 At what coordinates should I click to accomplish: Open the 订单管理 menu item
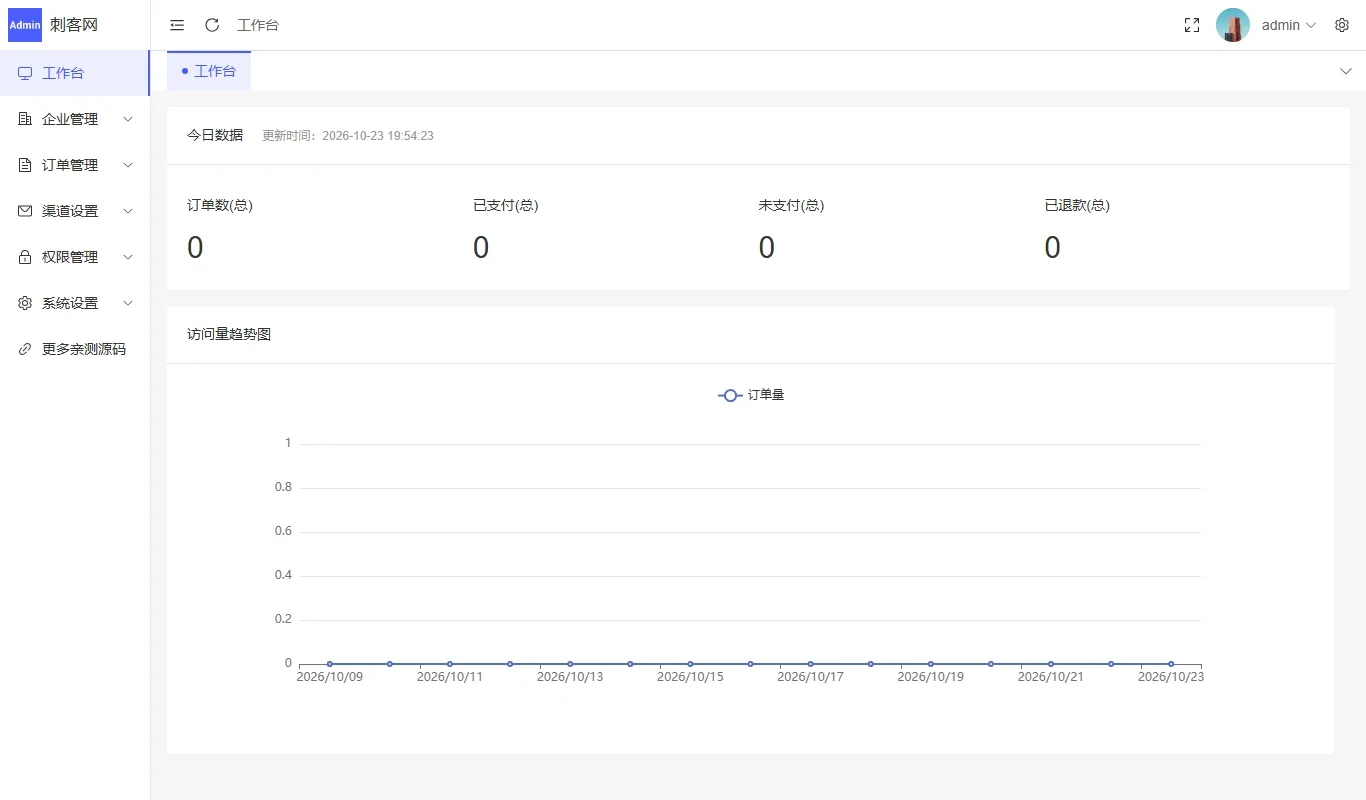(75, 165)
